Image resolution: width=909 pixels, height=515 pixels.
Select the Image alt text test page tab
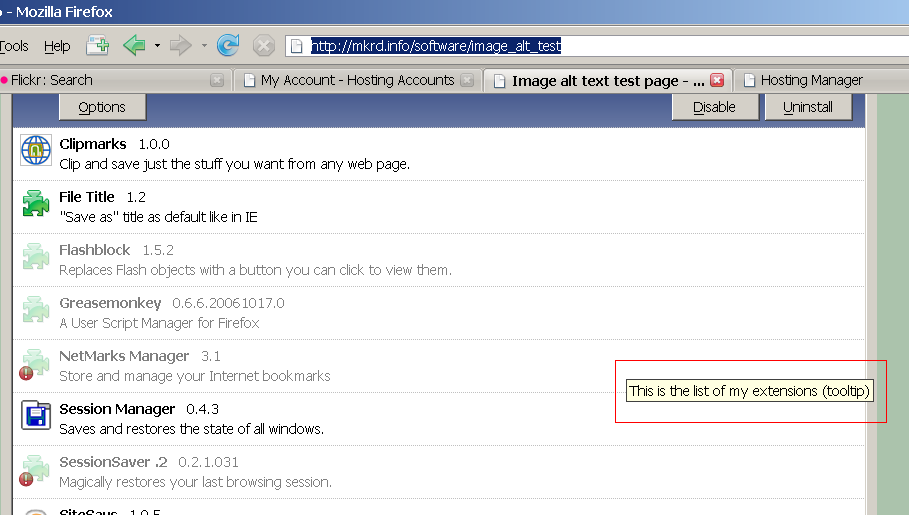[608, 80]
